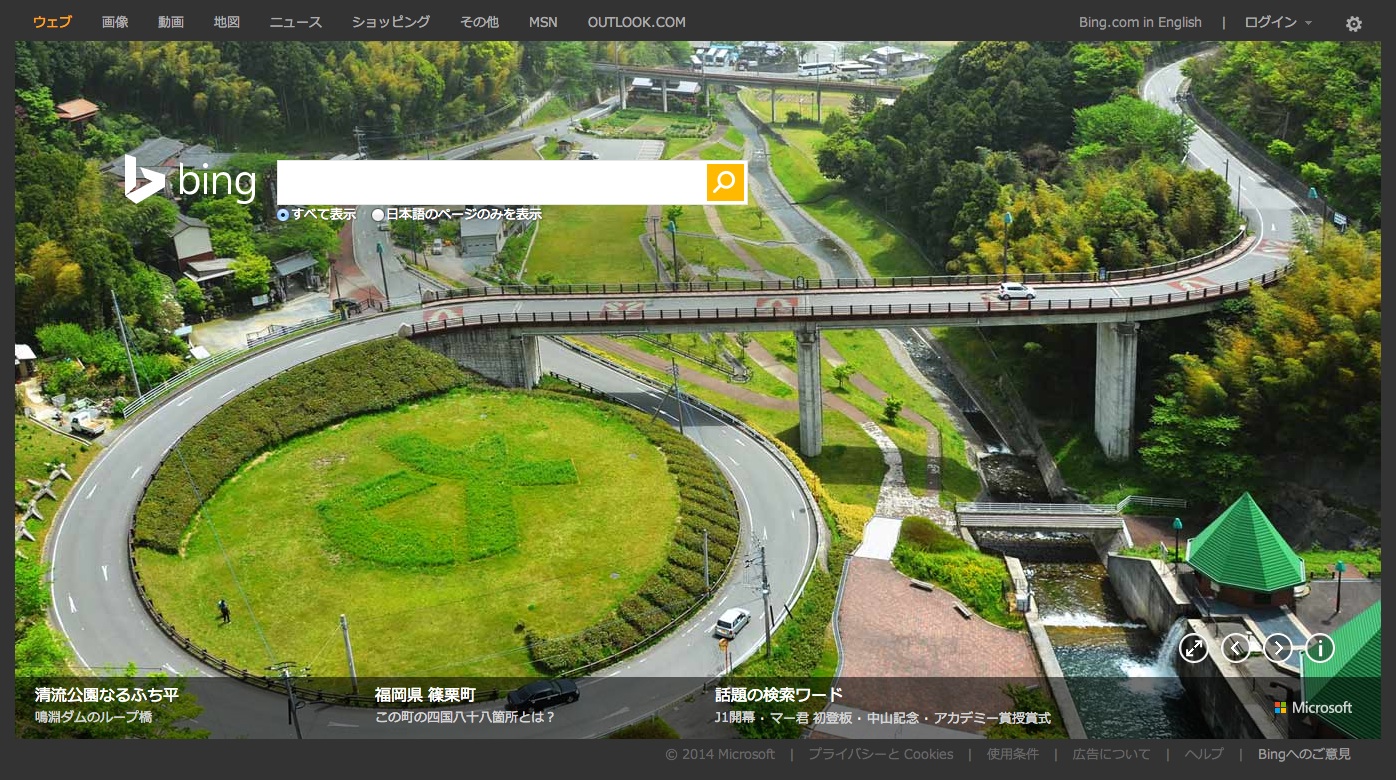Open the その他 menu
Viewport: 1396px width, 780px height.
[479, 22]
